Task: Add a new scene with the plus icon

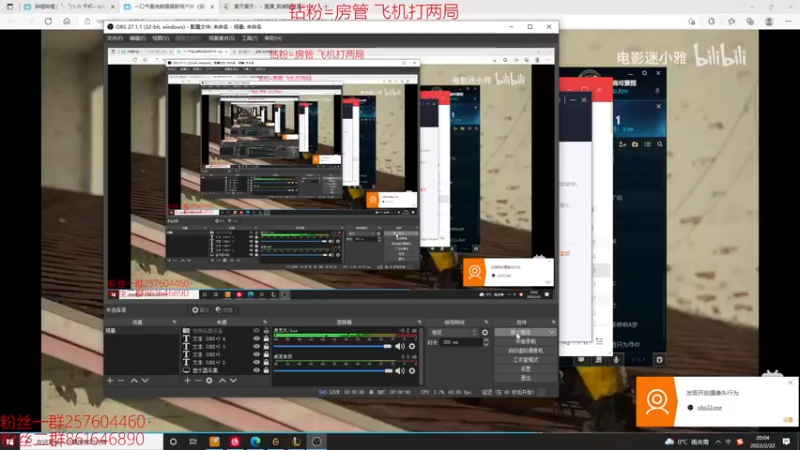Action: point(110,381)
